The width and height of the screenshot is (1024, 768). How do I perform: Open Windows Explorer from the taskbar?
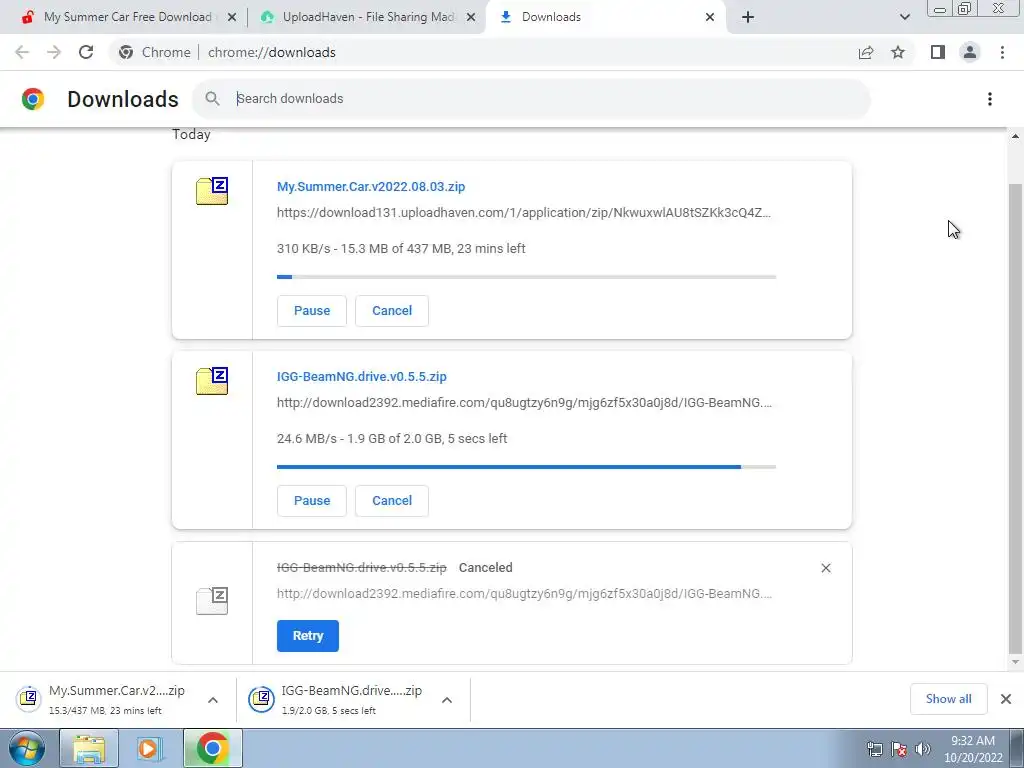tap(89, 748)
